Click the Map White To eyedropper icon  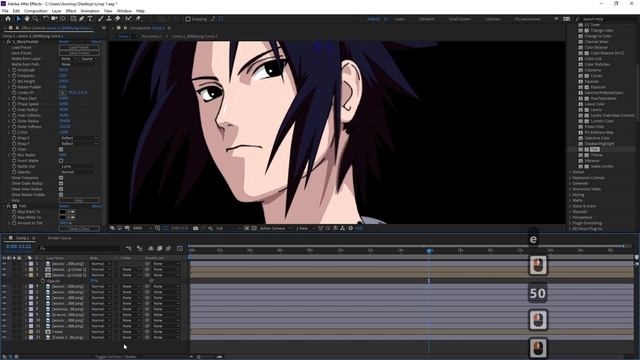pyautogui.click(x=72, y=218)
